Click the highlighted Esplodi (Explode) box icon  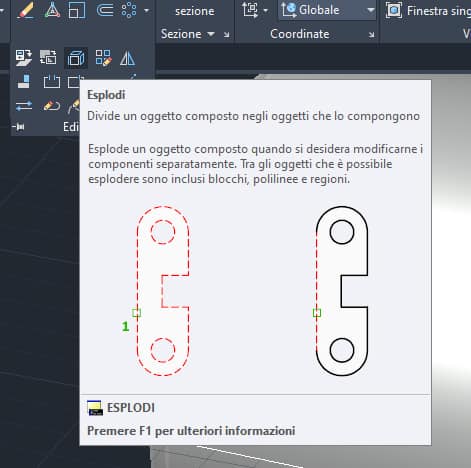click(76, 58)
